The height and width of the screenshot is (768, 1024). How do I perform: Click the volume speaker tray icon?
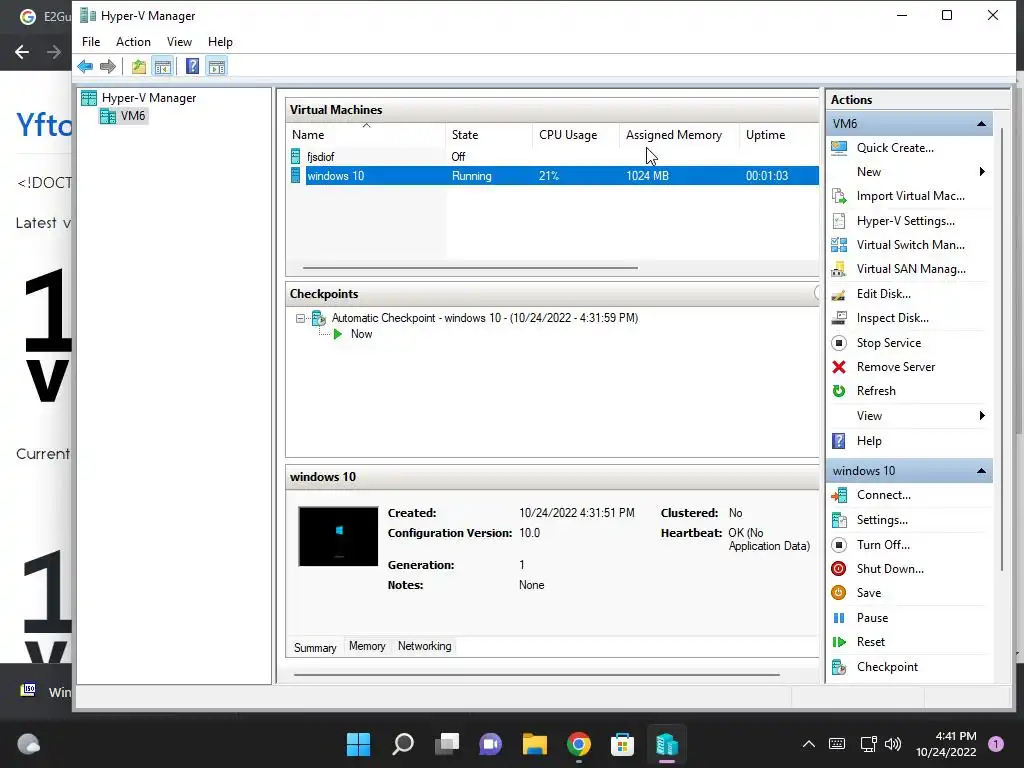coord(893,744)
